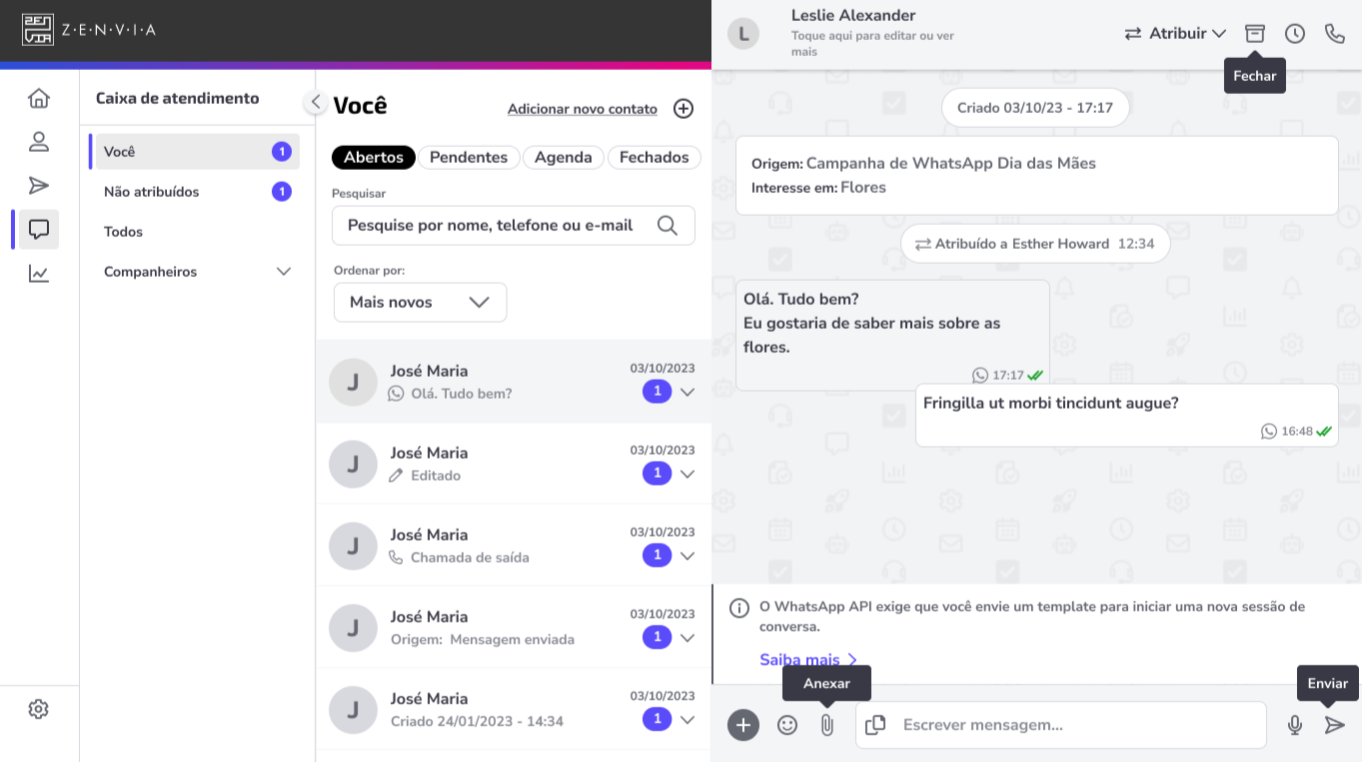Open the Mais novos sort dropdown
Screen dimensions: 1362x762
420,302
